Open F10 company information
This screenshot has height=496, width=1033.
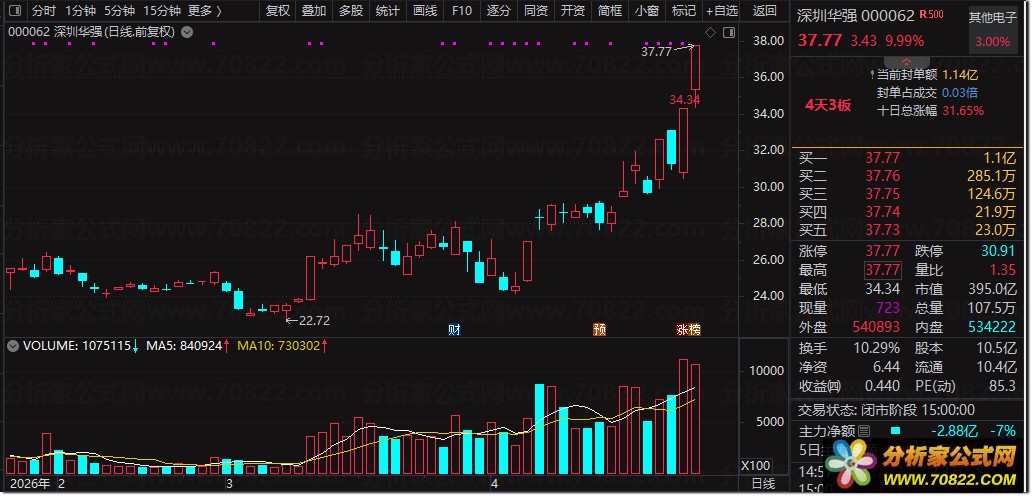[x=462, y=11]
